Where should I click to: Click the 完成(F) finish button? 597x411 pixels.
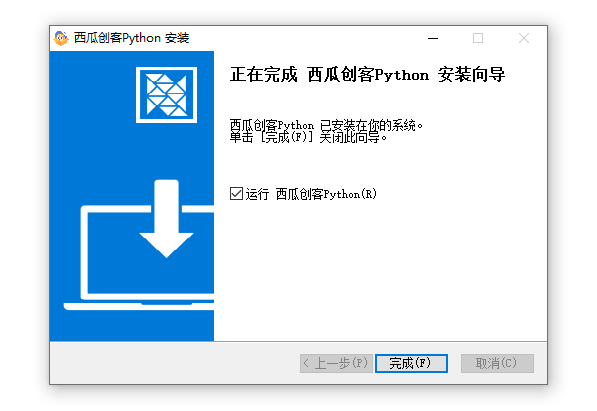pos(411,363)
